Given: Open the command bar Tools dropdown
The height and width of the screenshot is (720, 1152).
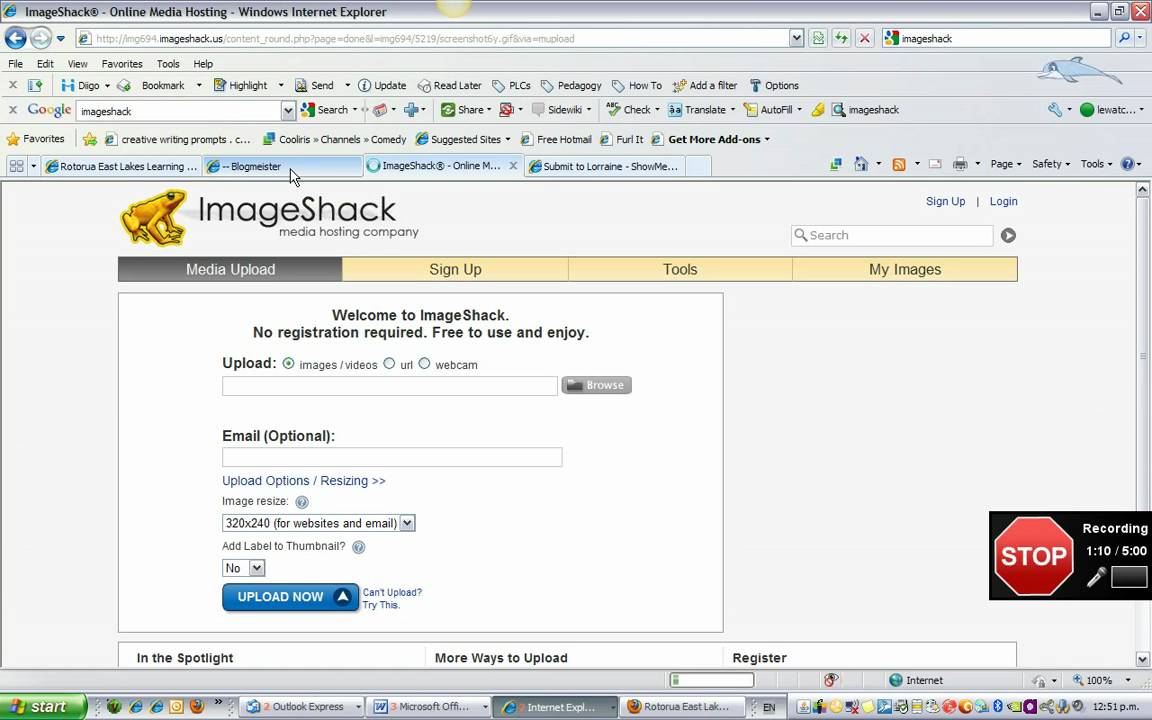Looking at the screenshot, I should 1096,165.
